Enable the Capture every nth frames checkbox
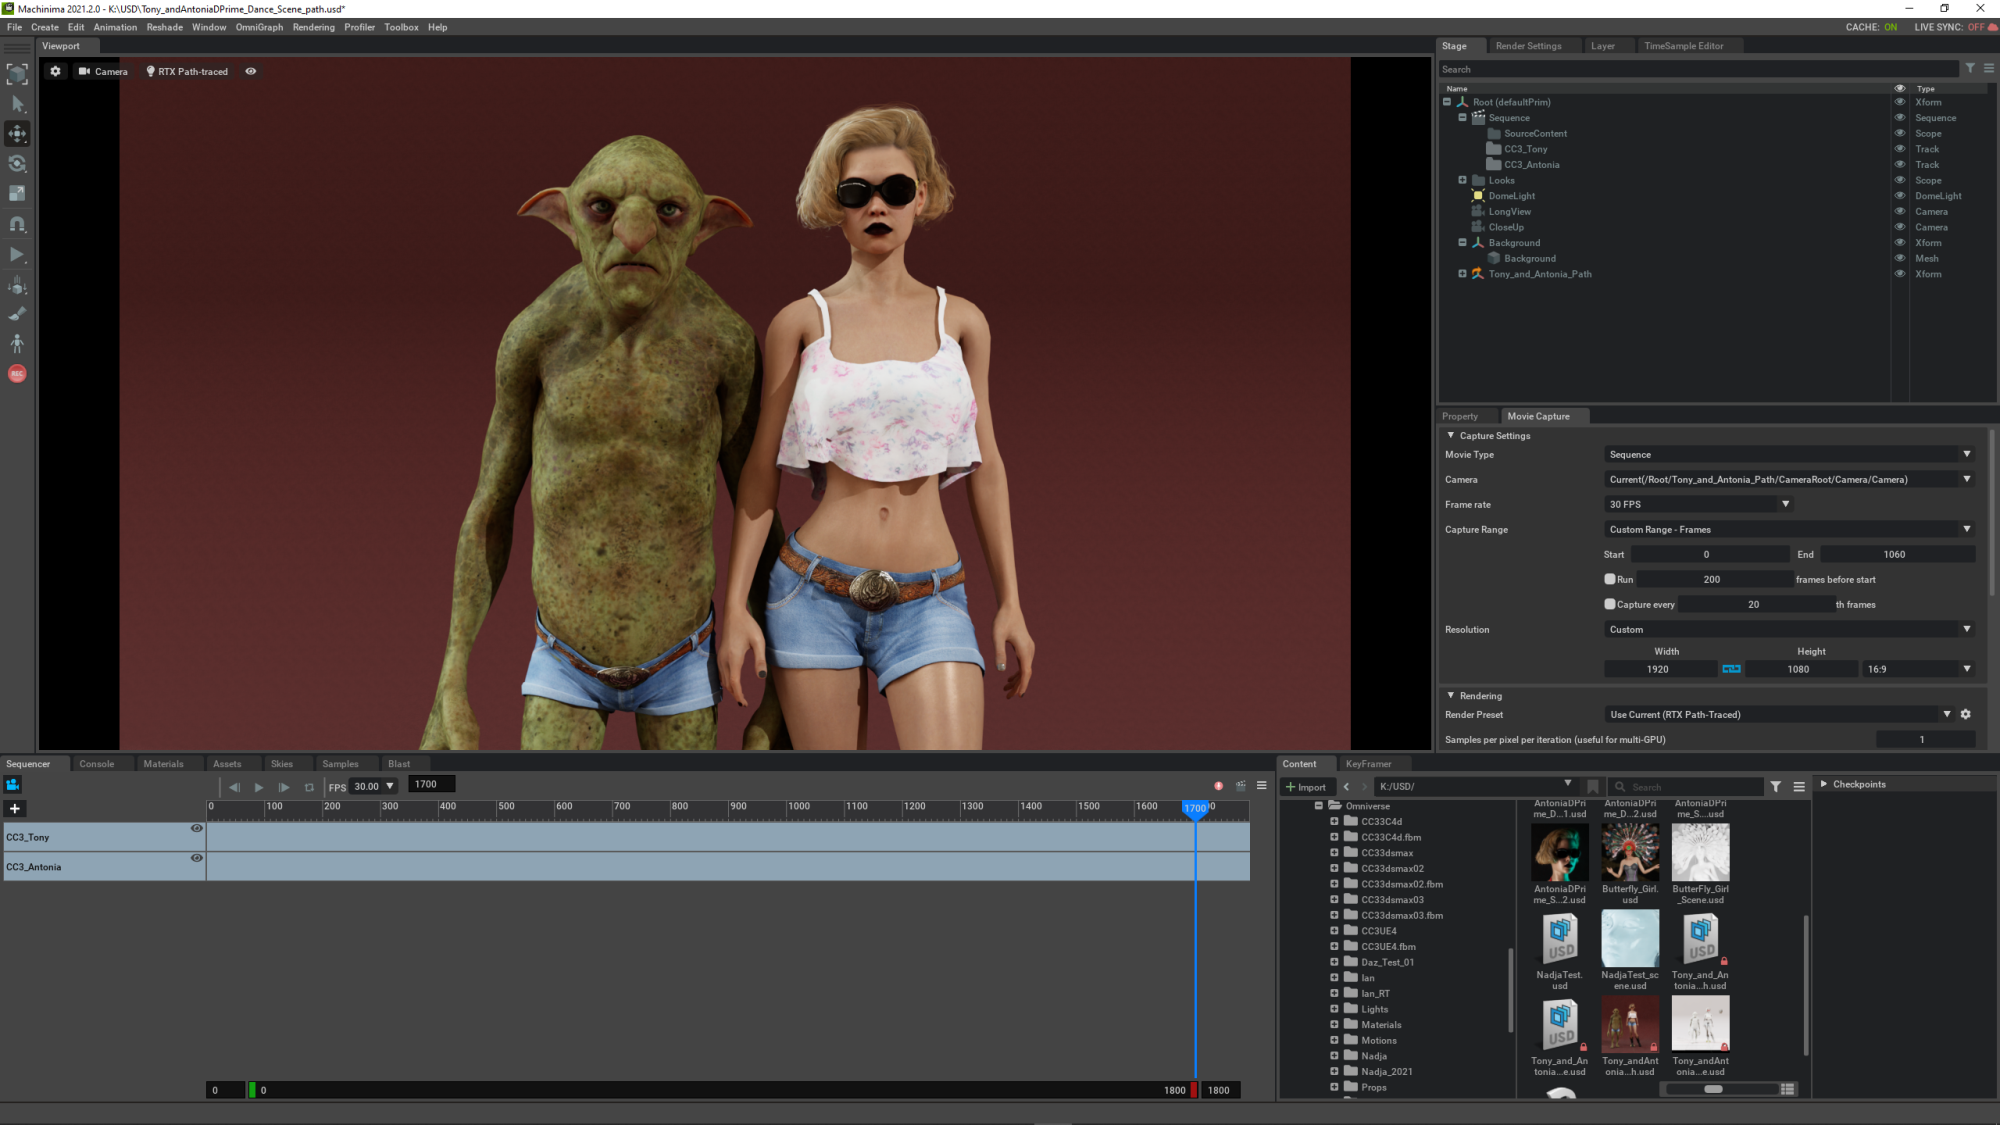The height and width of the screenshot is (1125, 2000). click(x=1610, y=604)
